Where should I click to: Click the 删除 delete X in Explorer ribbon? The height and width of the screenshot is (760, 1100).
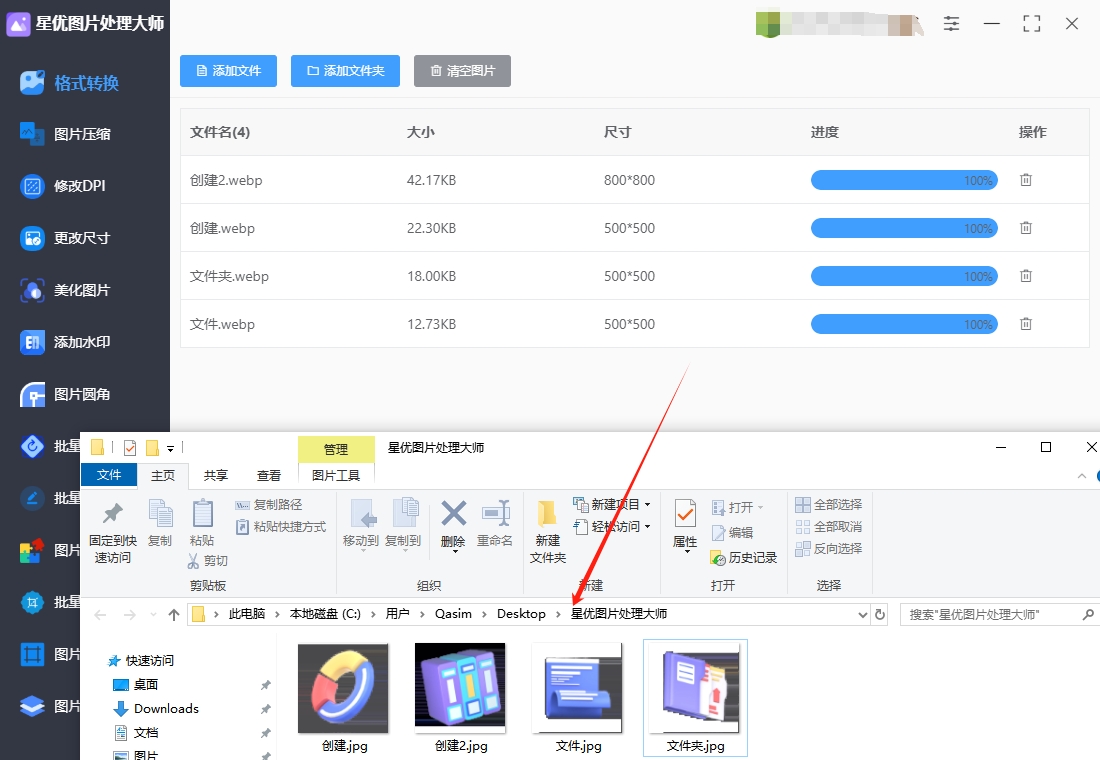pyautogui.click(x=453, y=525)
